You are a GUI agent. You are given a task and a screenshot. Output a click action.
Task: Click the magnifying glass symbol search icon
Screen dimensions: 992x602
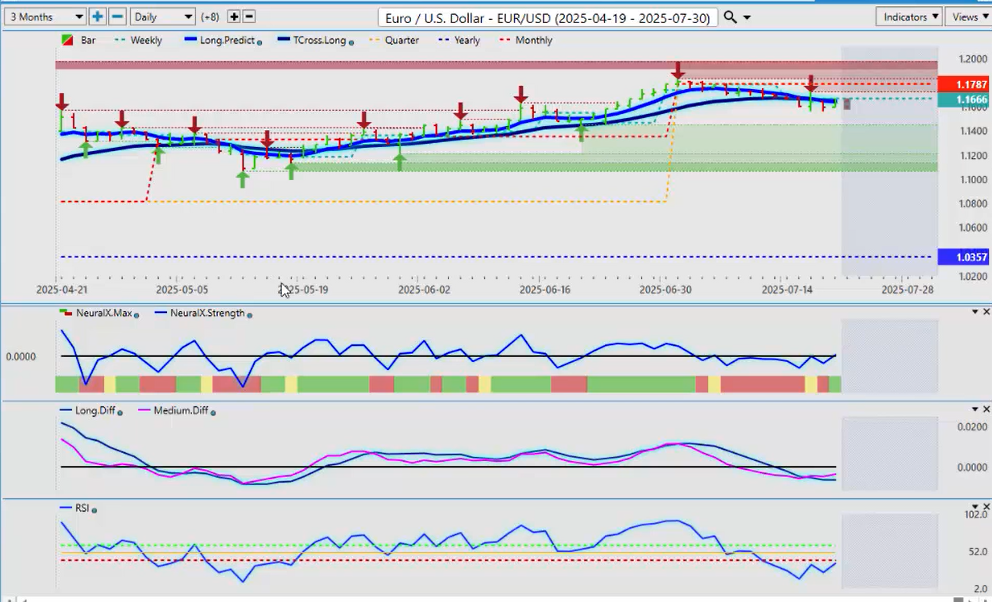[x=730, y=17]
